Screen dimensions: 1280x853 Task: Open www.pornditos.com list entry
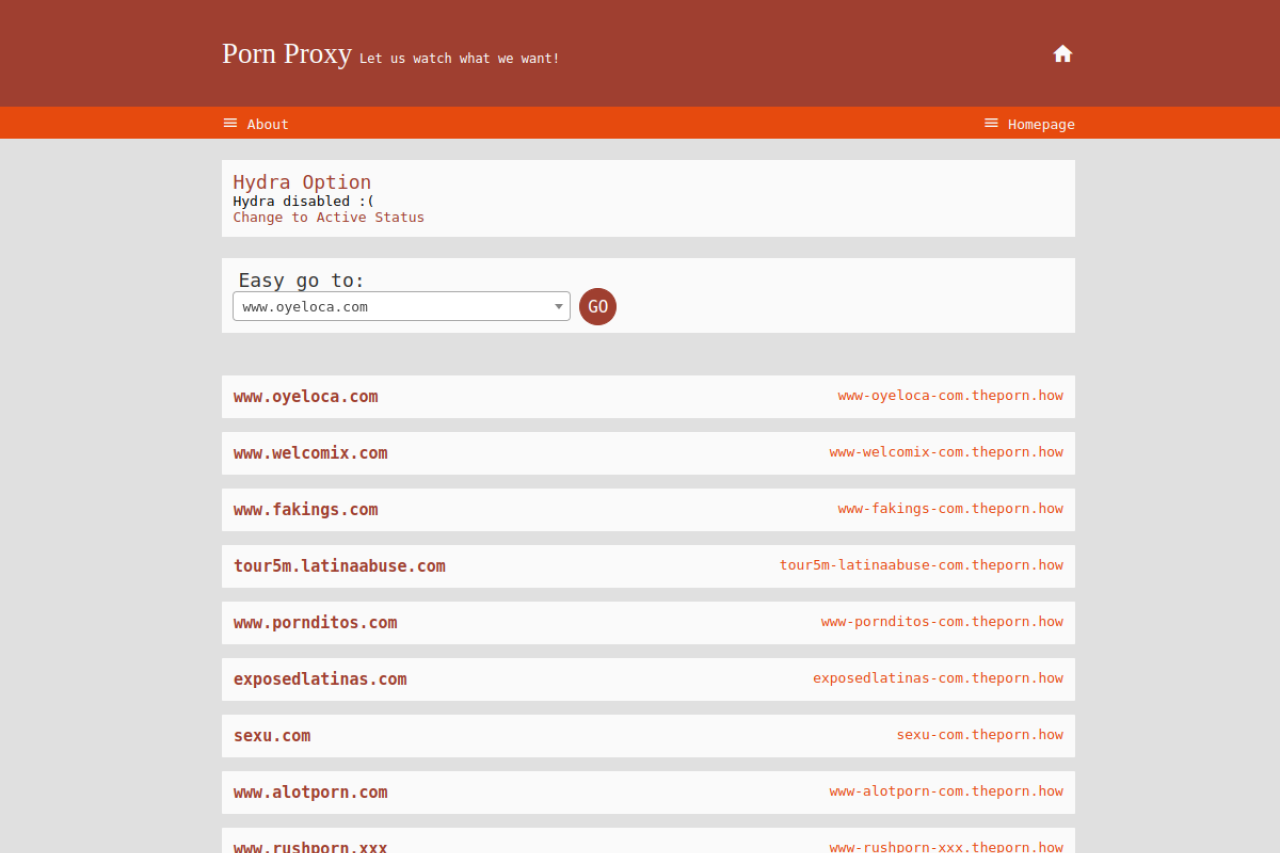coord(315,622)
